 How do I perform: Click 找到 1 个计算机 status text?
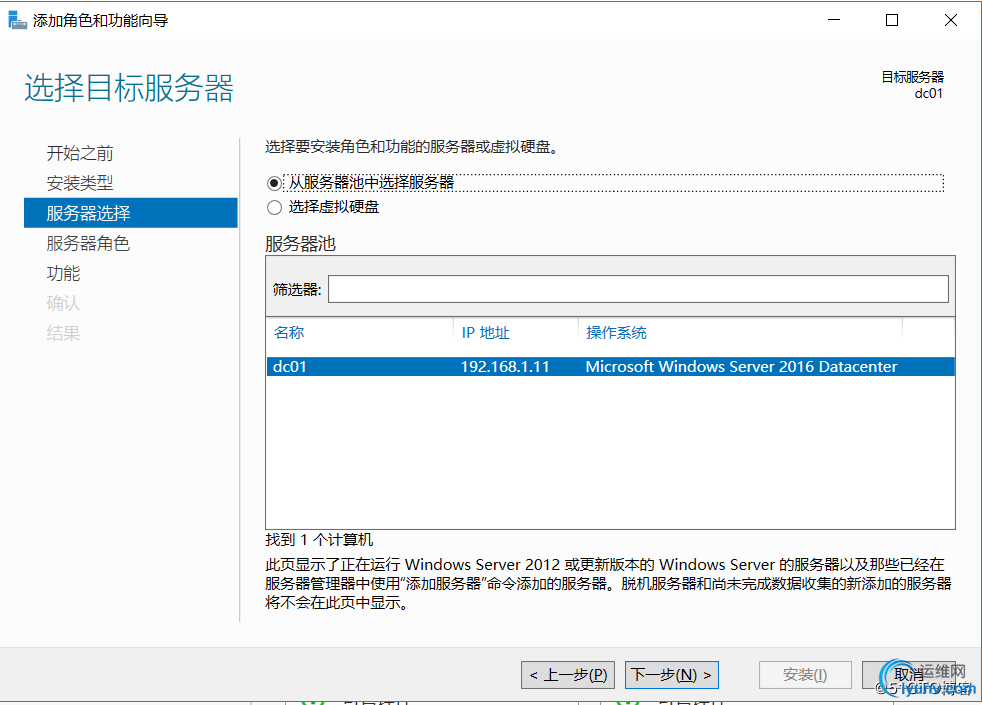(319, 540)
